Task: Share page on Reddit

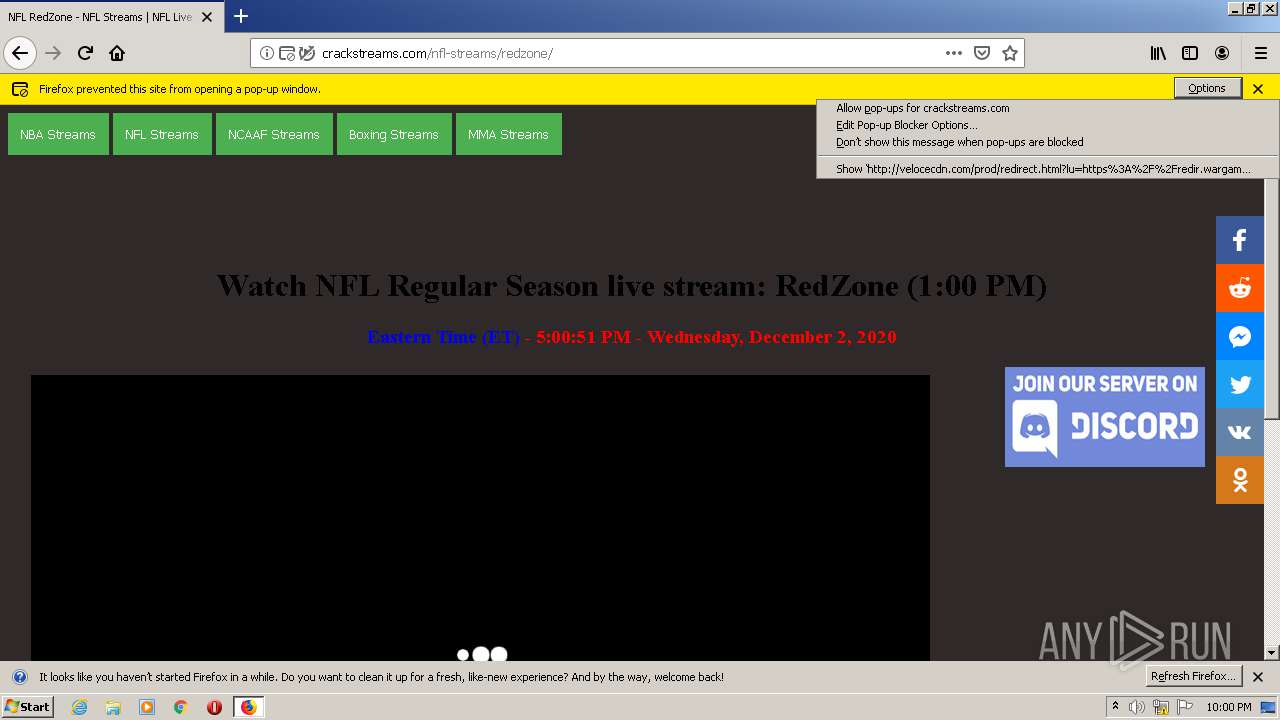Action: click(x=1240, y=288)
